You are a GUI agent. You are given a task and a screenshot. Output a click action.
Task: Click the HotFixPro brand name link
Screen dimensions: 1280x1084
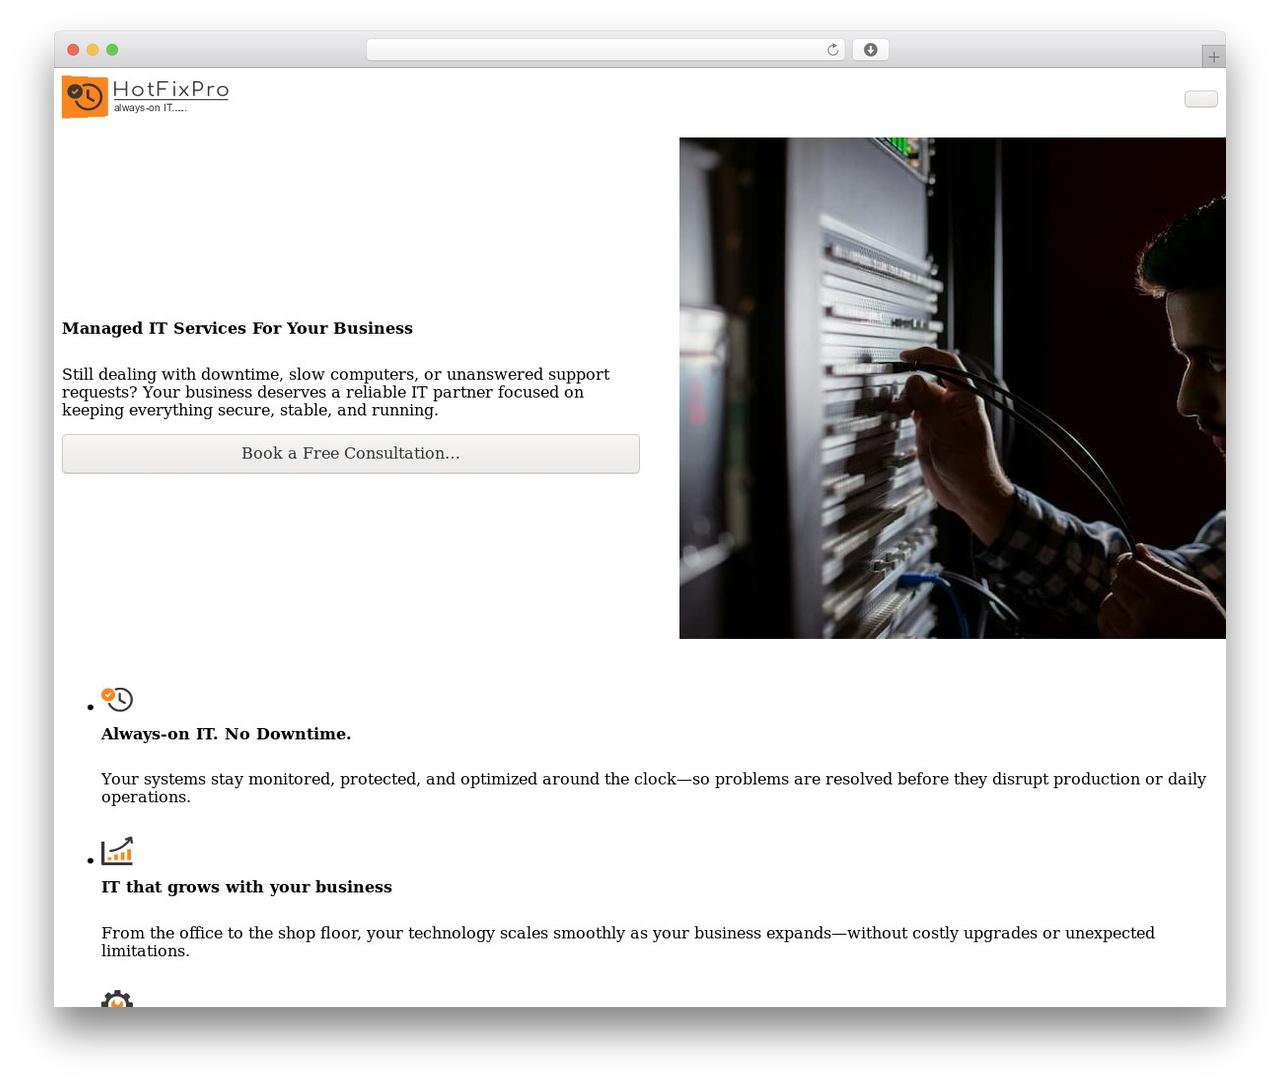[x=171, y=89]
